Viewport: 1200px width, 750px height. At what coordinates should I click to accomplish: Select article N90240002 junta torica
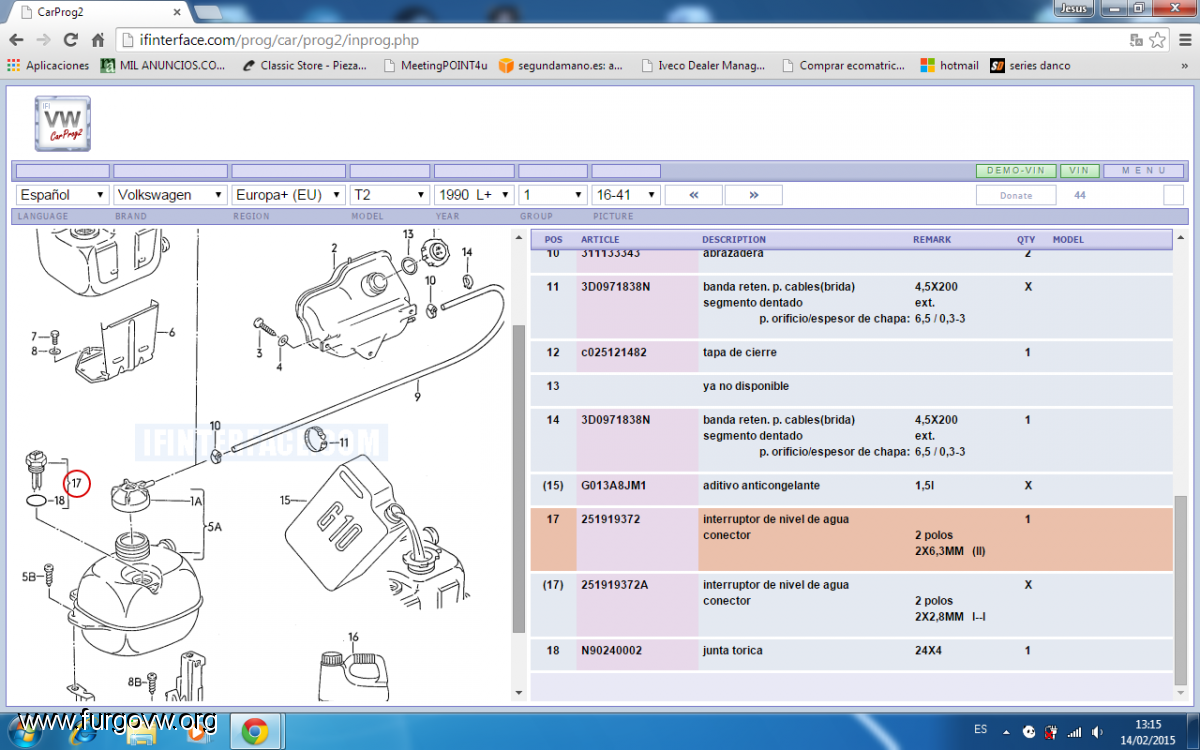611,650
